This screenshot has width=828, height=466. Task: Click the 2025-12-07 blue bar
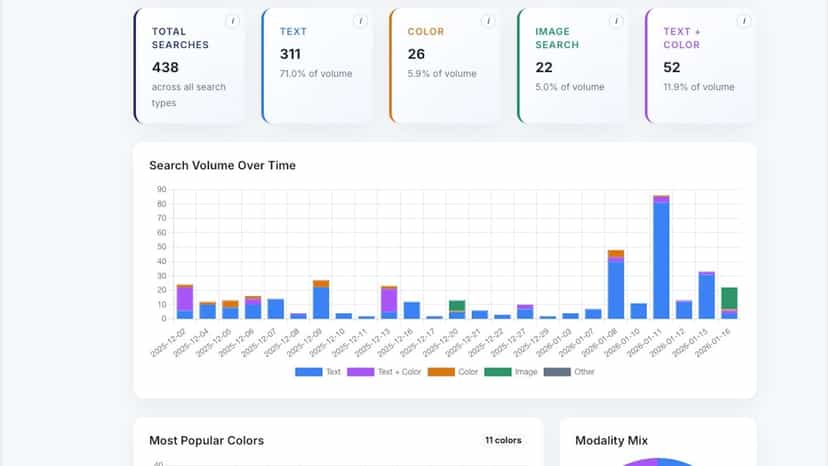(x=276, y=309)
